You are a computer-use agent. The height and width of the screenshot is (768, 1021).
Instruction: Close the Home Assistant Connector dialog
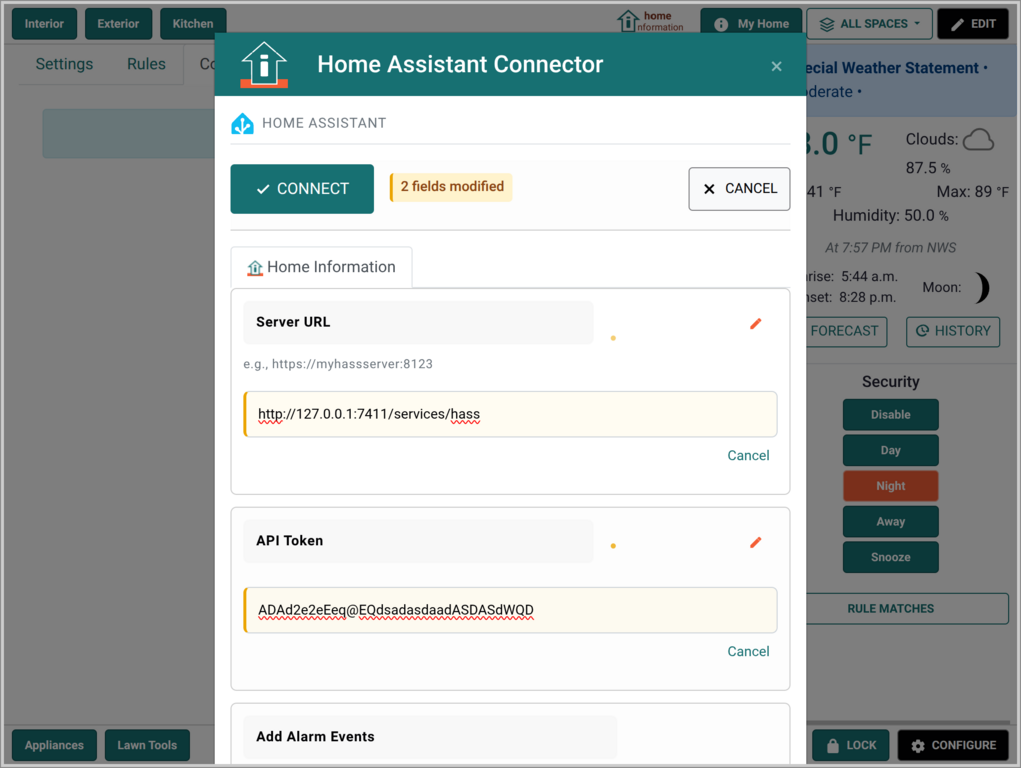(776, 66)
